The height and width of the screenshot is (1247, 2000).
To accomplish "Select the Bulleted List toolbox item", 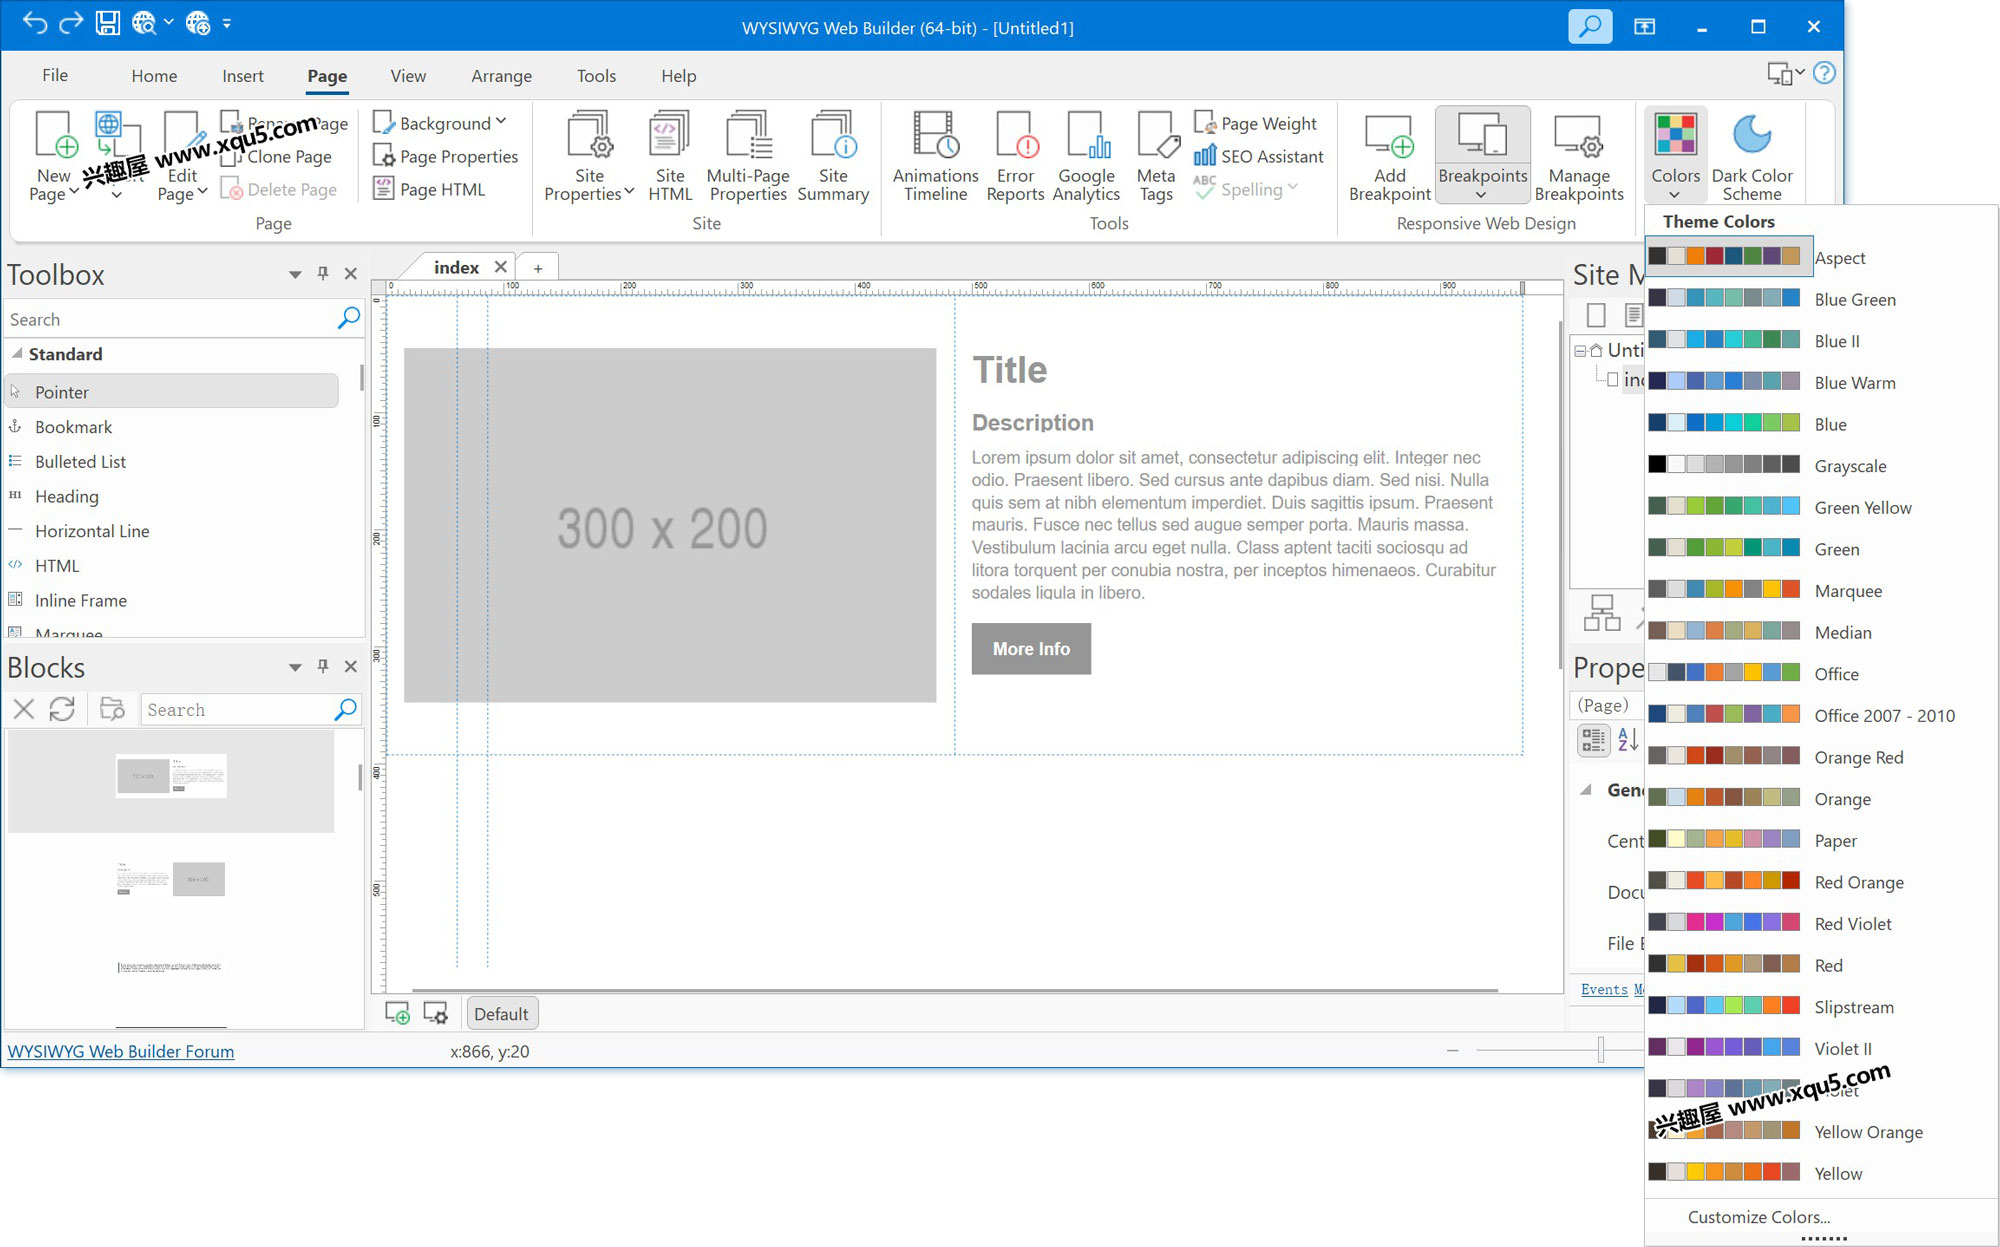I will click(x=172, y=461).
